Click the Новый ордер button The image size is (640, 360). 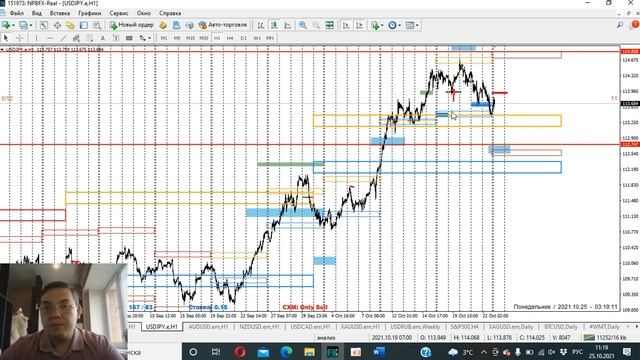(131, 25)
